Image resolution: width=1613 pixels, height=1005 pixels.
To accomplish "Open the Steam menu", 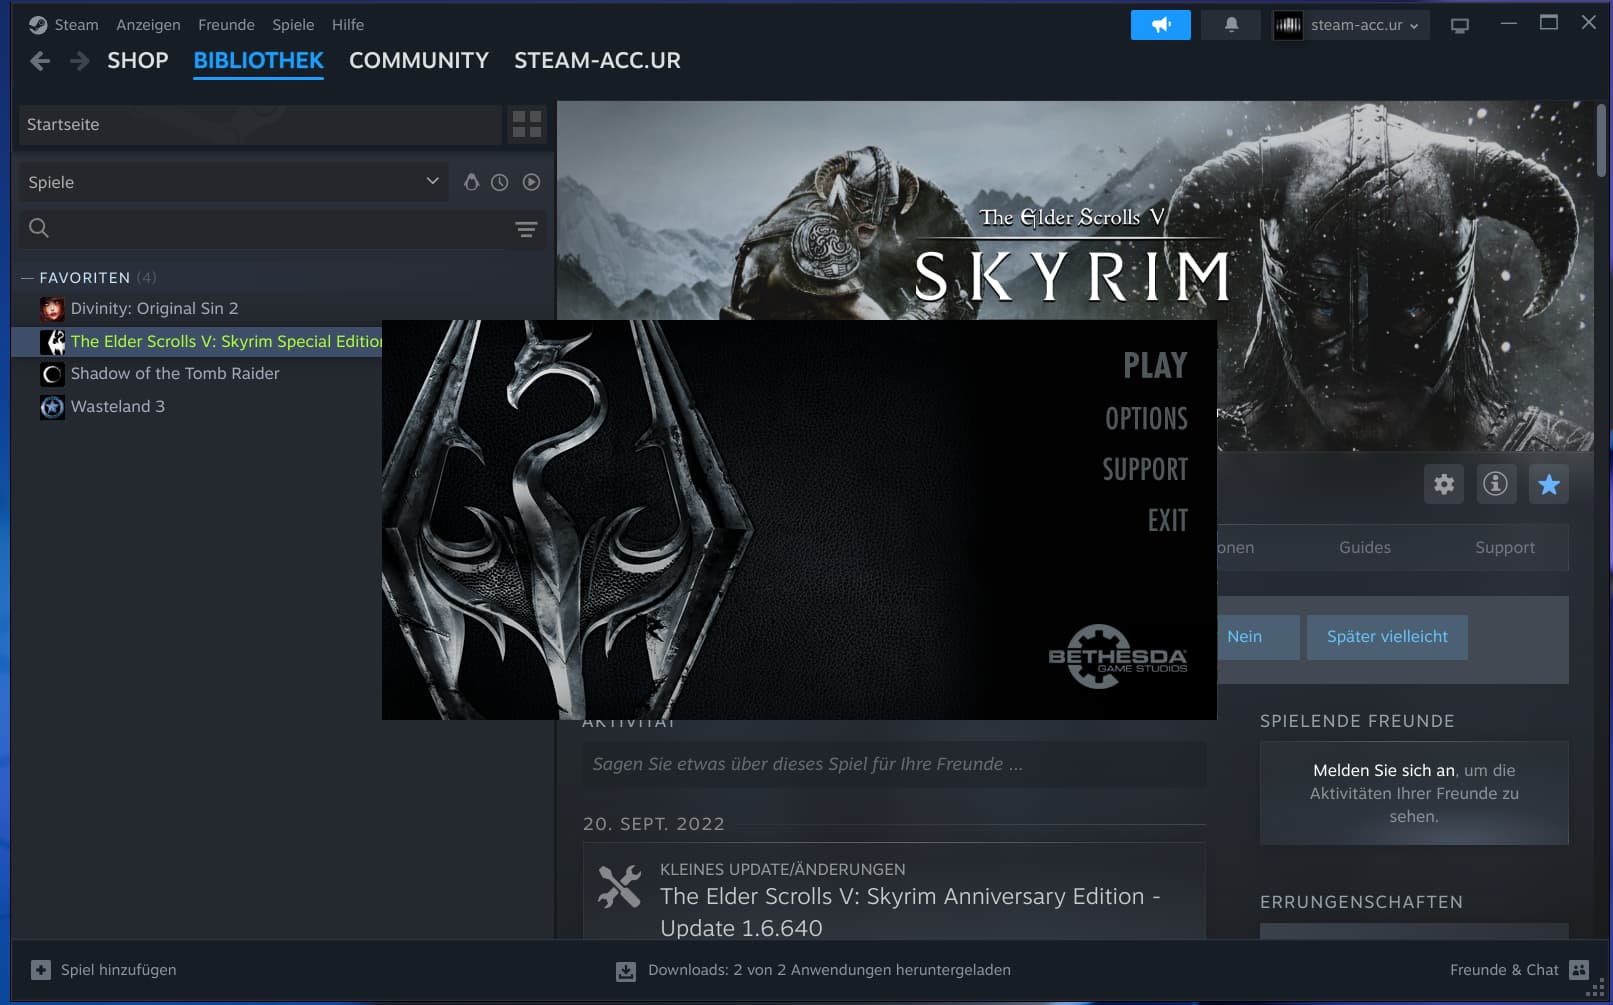I will click(x=76, y=25).
